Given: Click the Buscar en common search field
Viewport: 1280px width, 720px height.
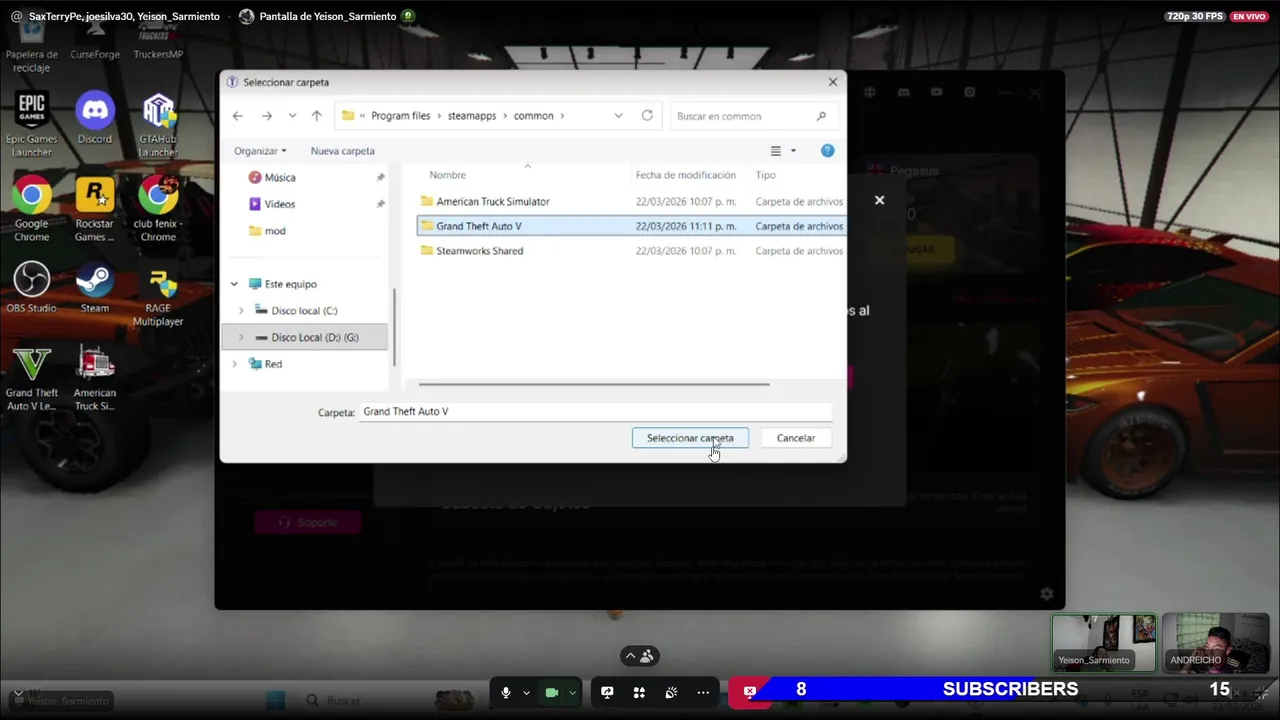Looking at the screenshot, I should 752,116.
